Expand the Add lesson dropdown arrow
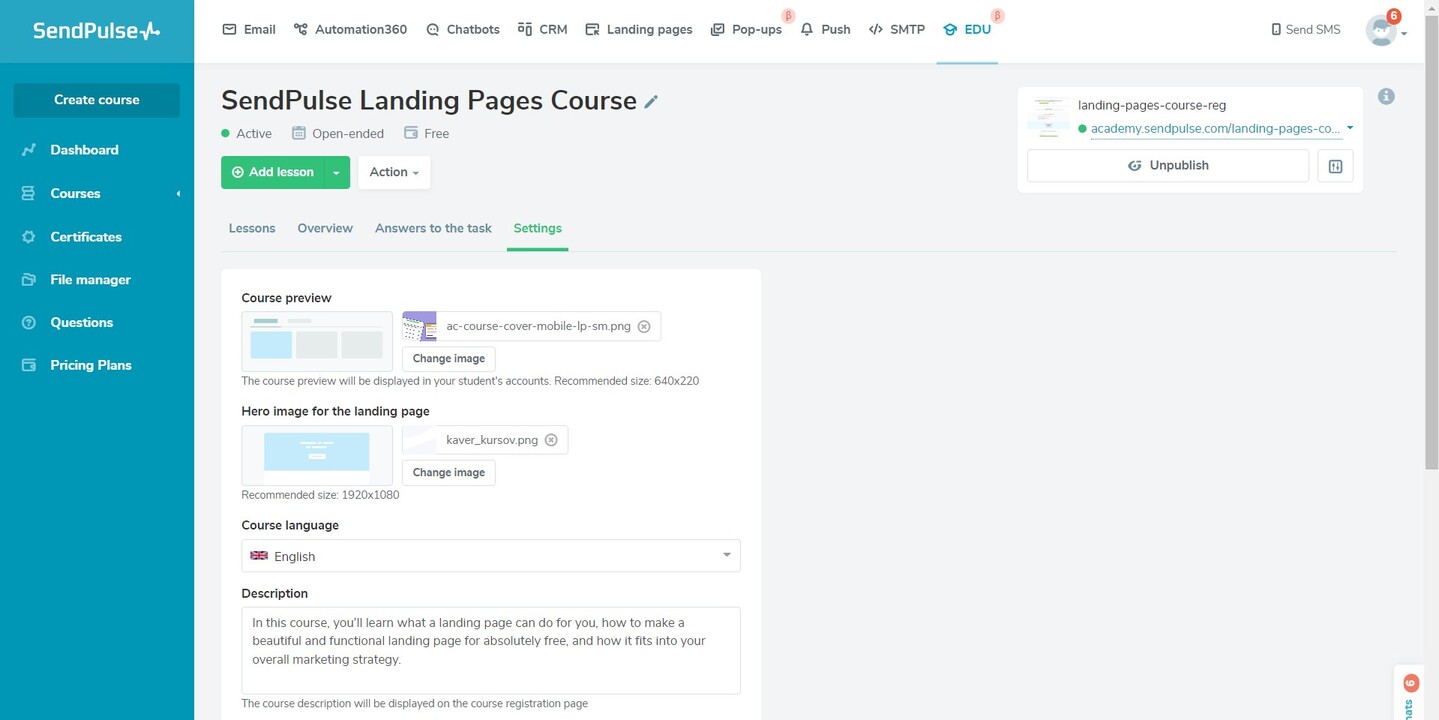The height and width of the screenshot is (720, 1439). point(336,171)
